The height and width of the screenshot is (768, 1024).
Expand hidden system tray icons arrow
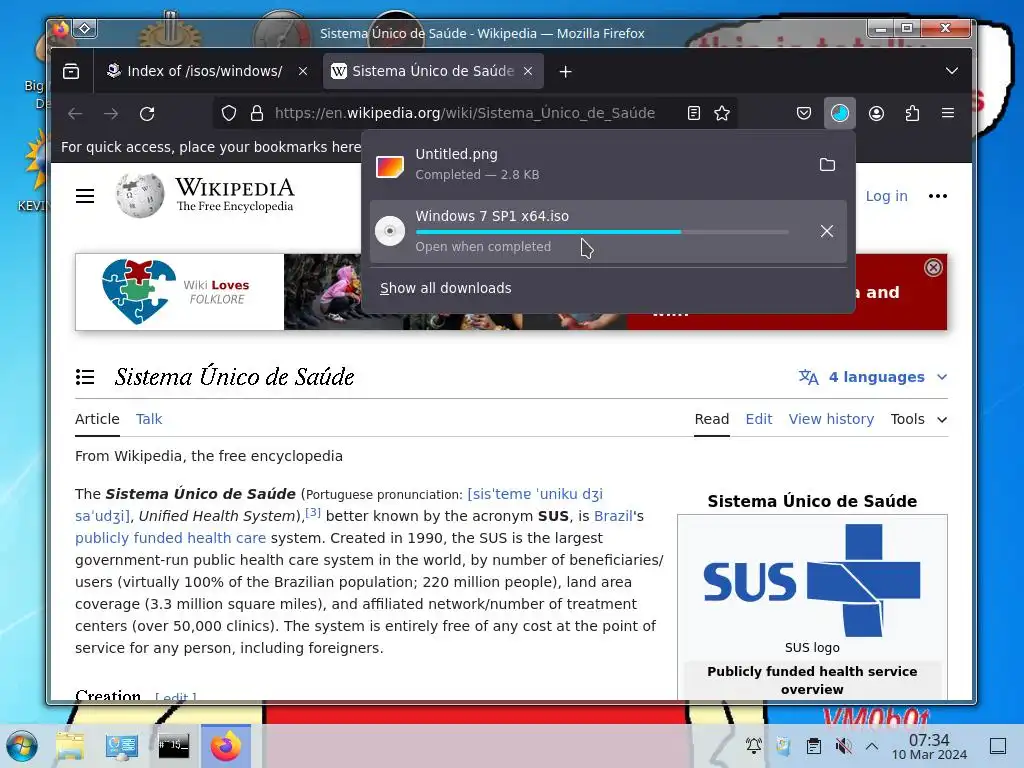872,745
